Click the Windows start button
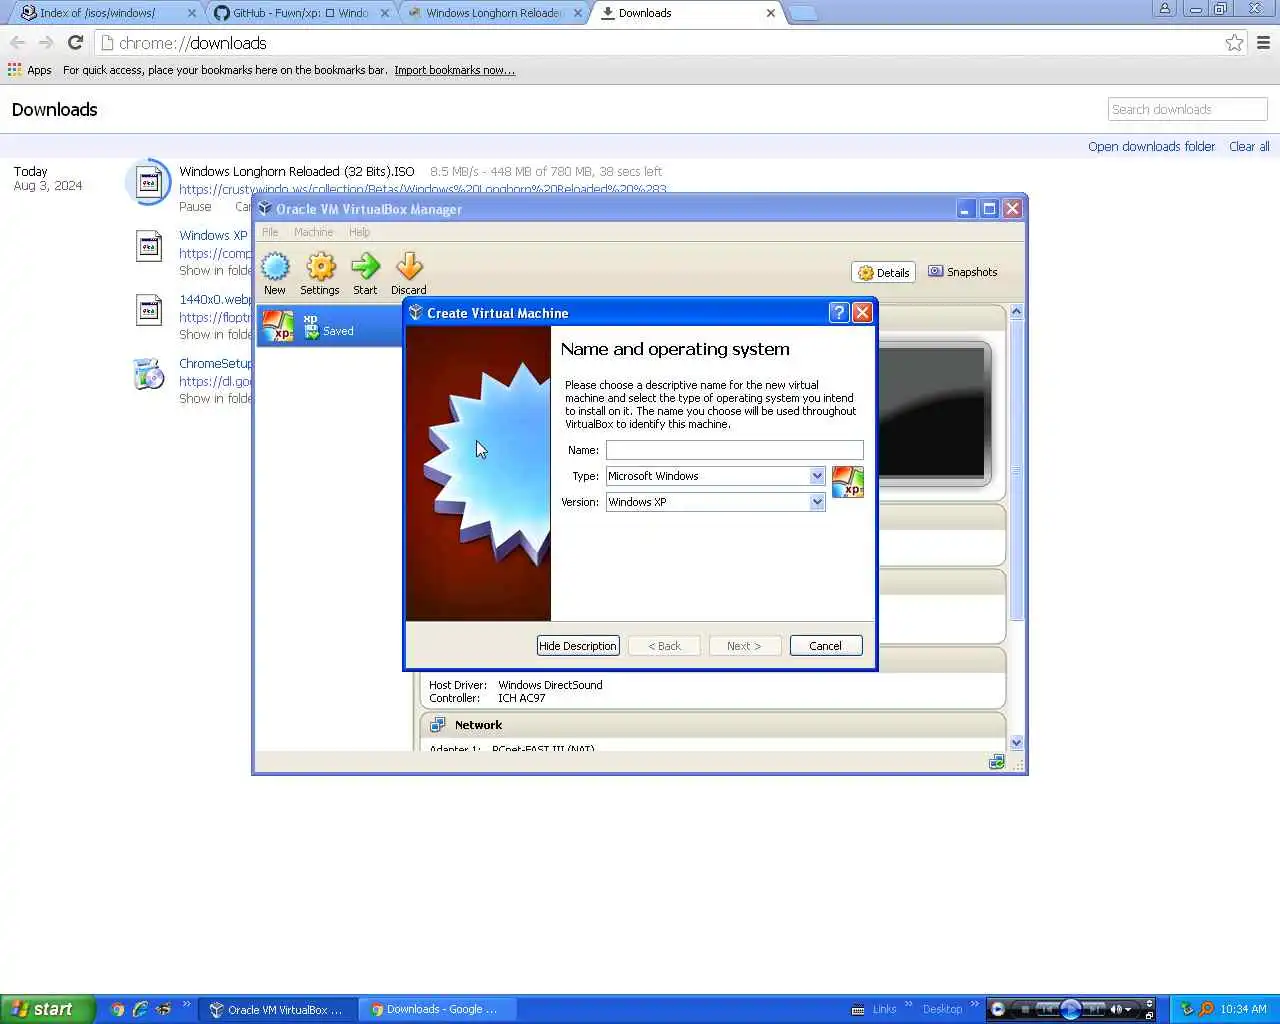Image resolution: width=1280 pixels, height=1024 pixels. [x=47, y=1009]
